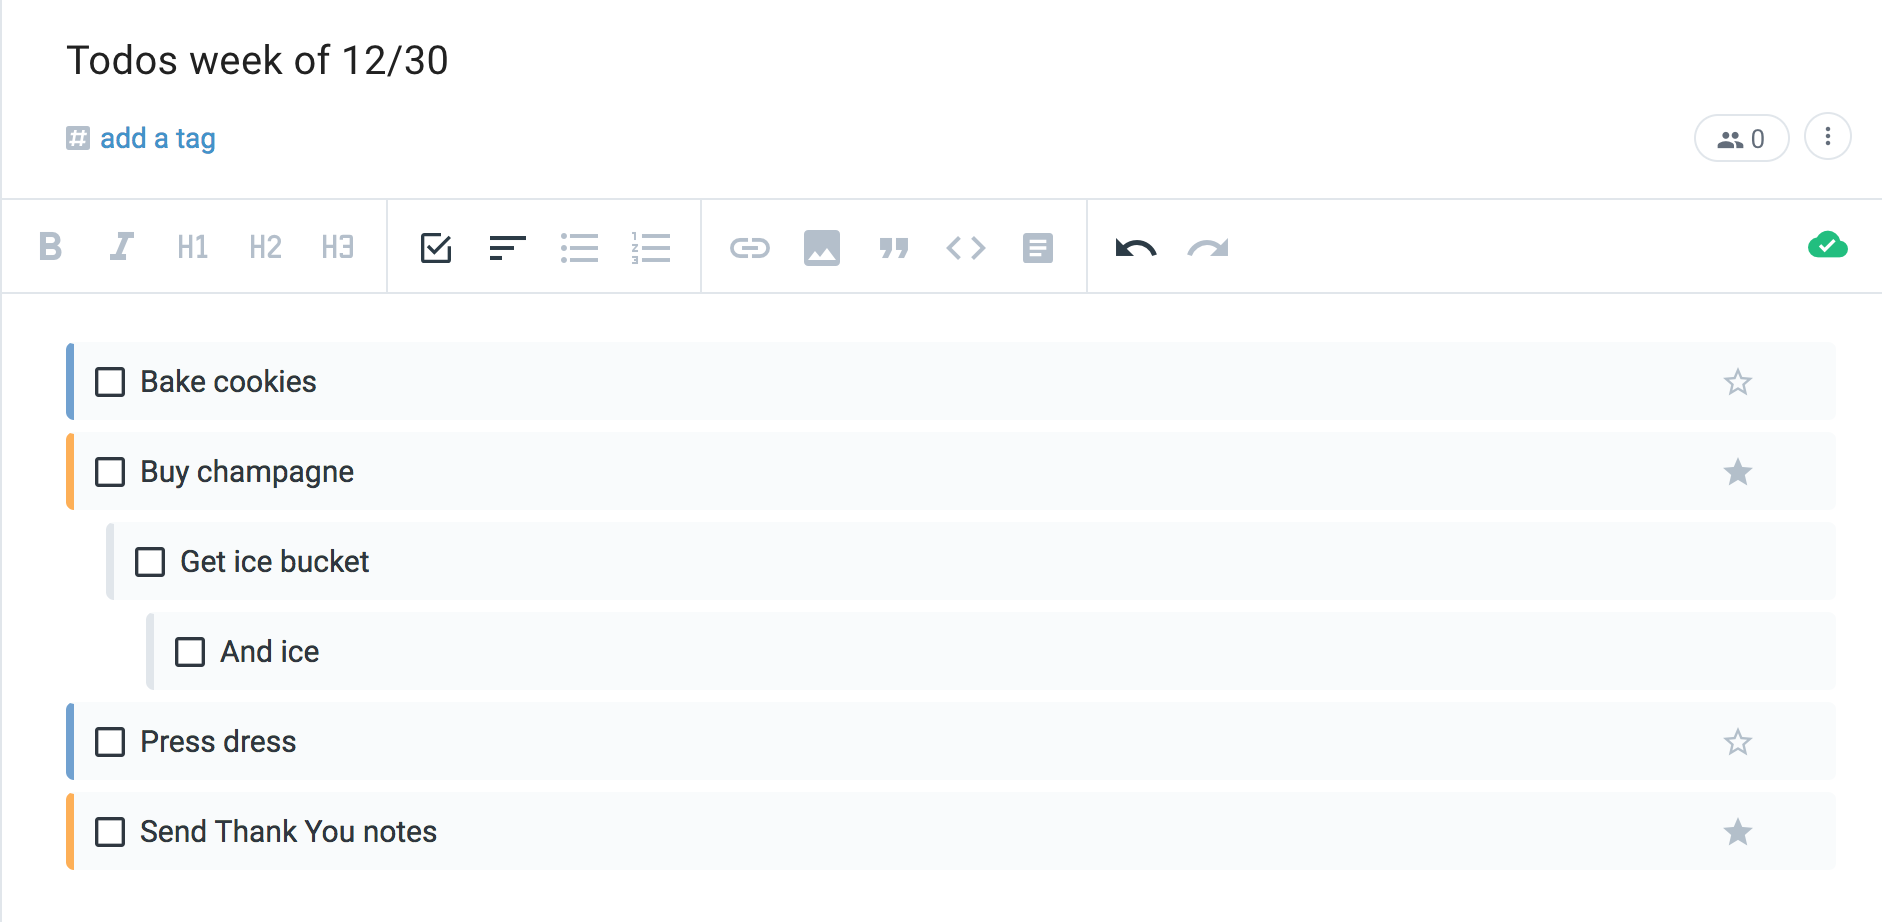This screenshot has height=922, width=1882.
Task: Open the three-dot options menu
Action: coord(1828,138)
